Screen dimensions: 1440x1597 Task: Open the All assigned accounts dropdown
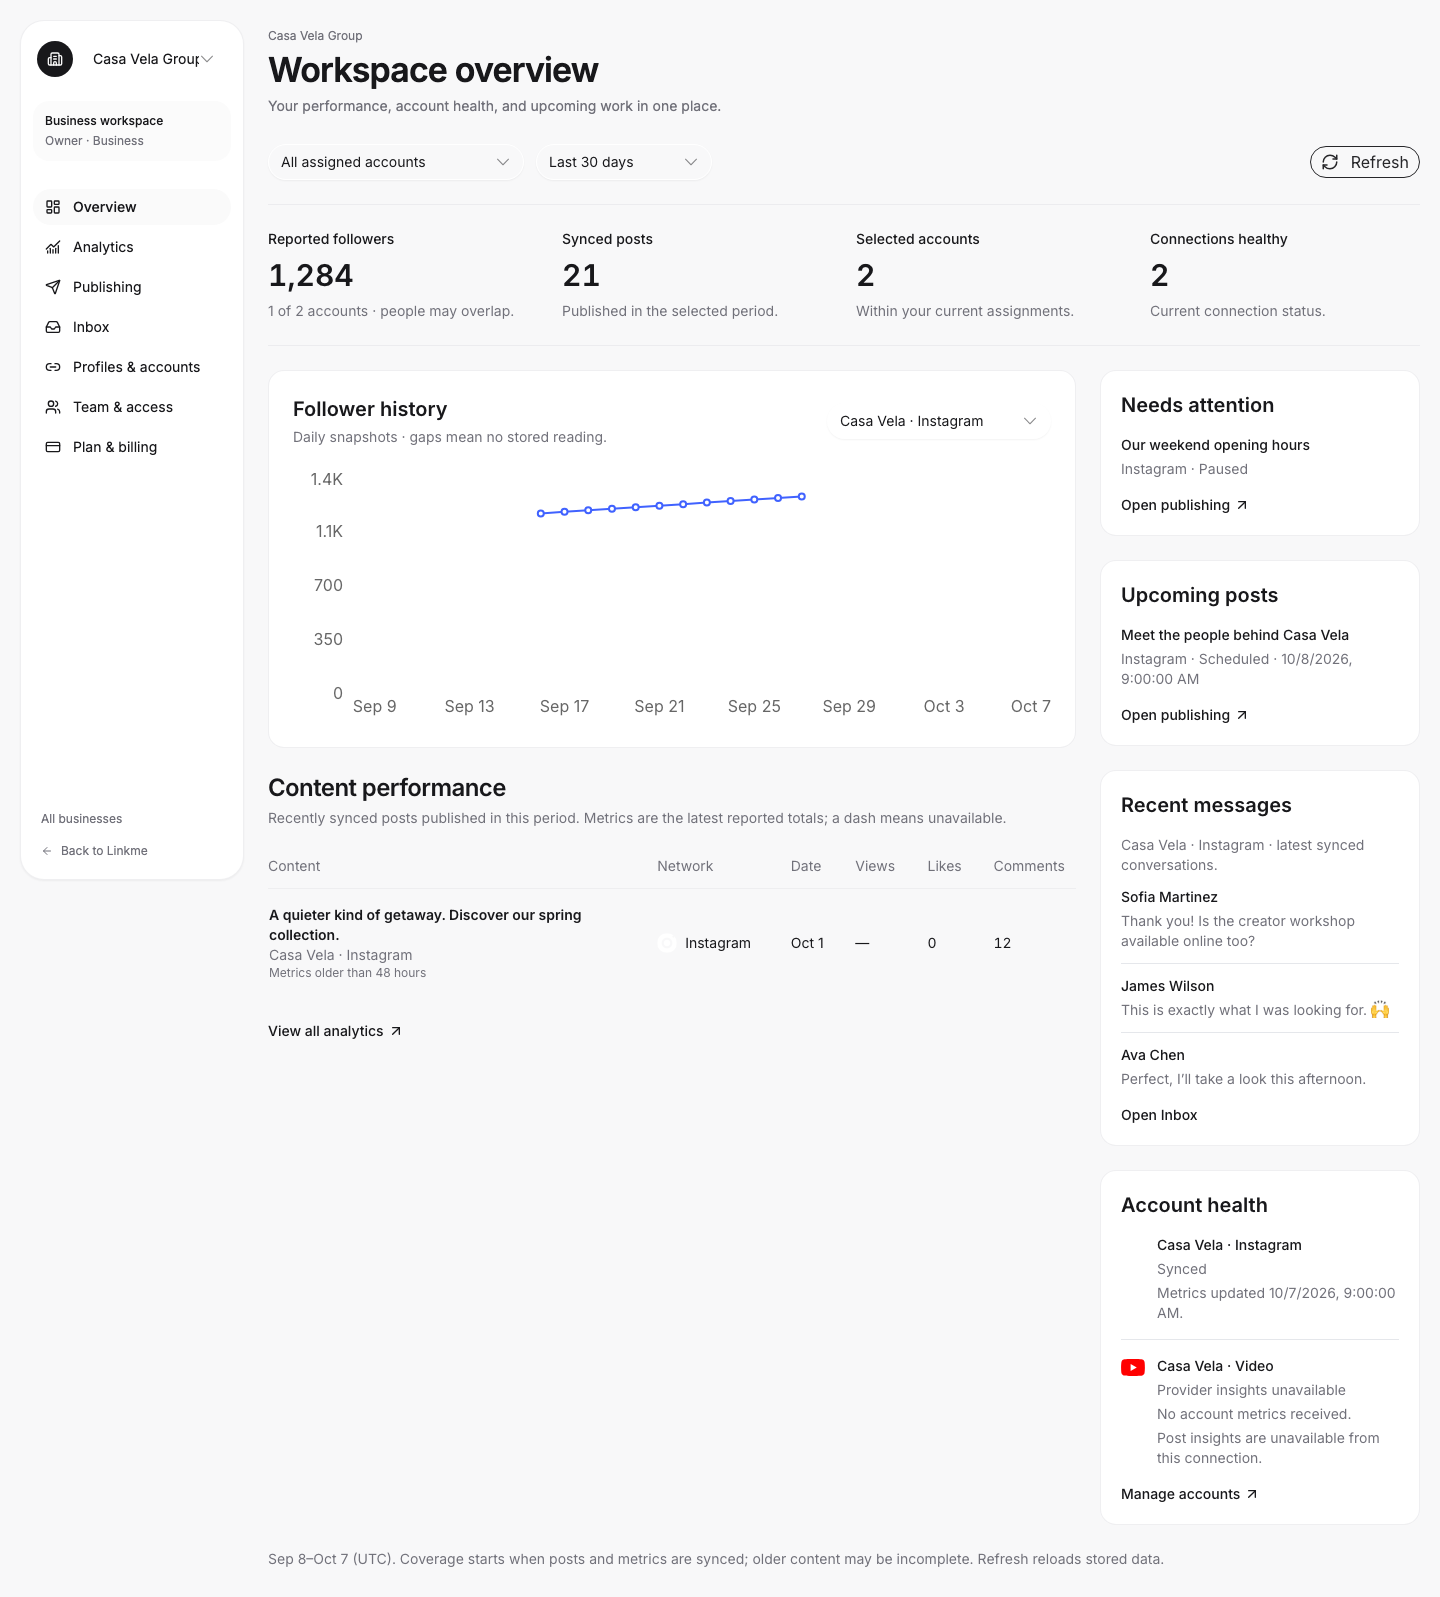[x=395, y=162]
